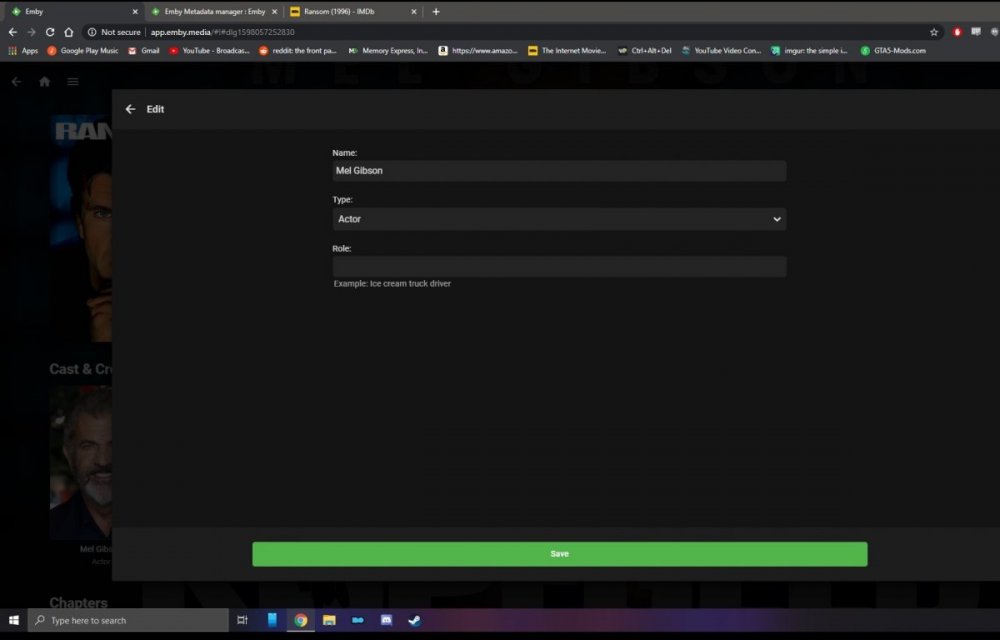Open the Apps bookmark shortcut
The width and height of the screenshot is (1000, 640).
(x=23, y=50)
